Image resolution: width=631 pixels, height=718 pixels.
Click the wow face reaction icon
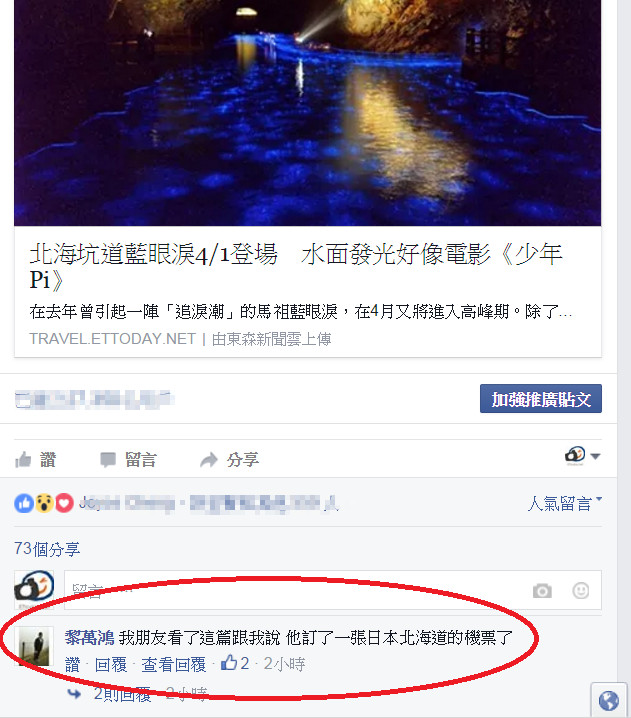(x=44, y=503)
